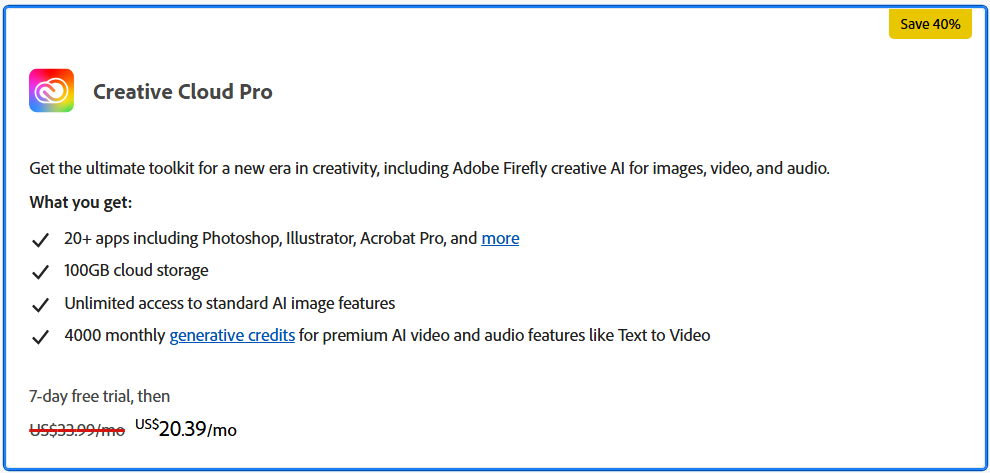
Task: Click the checkmark beside "4000 monthly" credits
Action: 40,337
